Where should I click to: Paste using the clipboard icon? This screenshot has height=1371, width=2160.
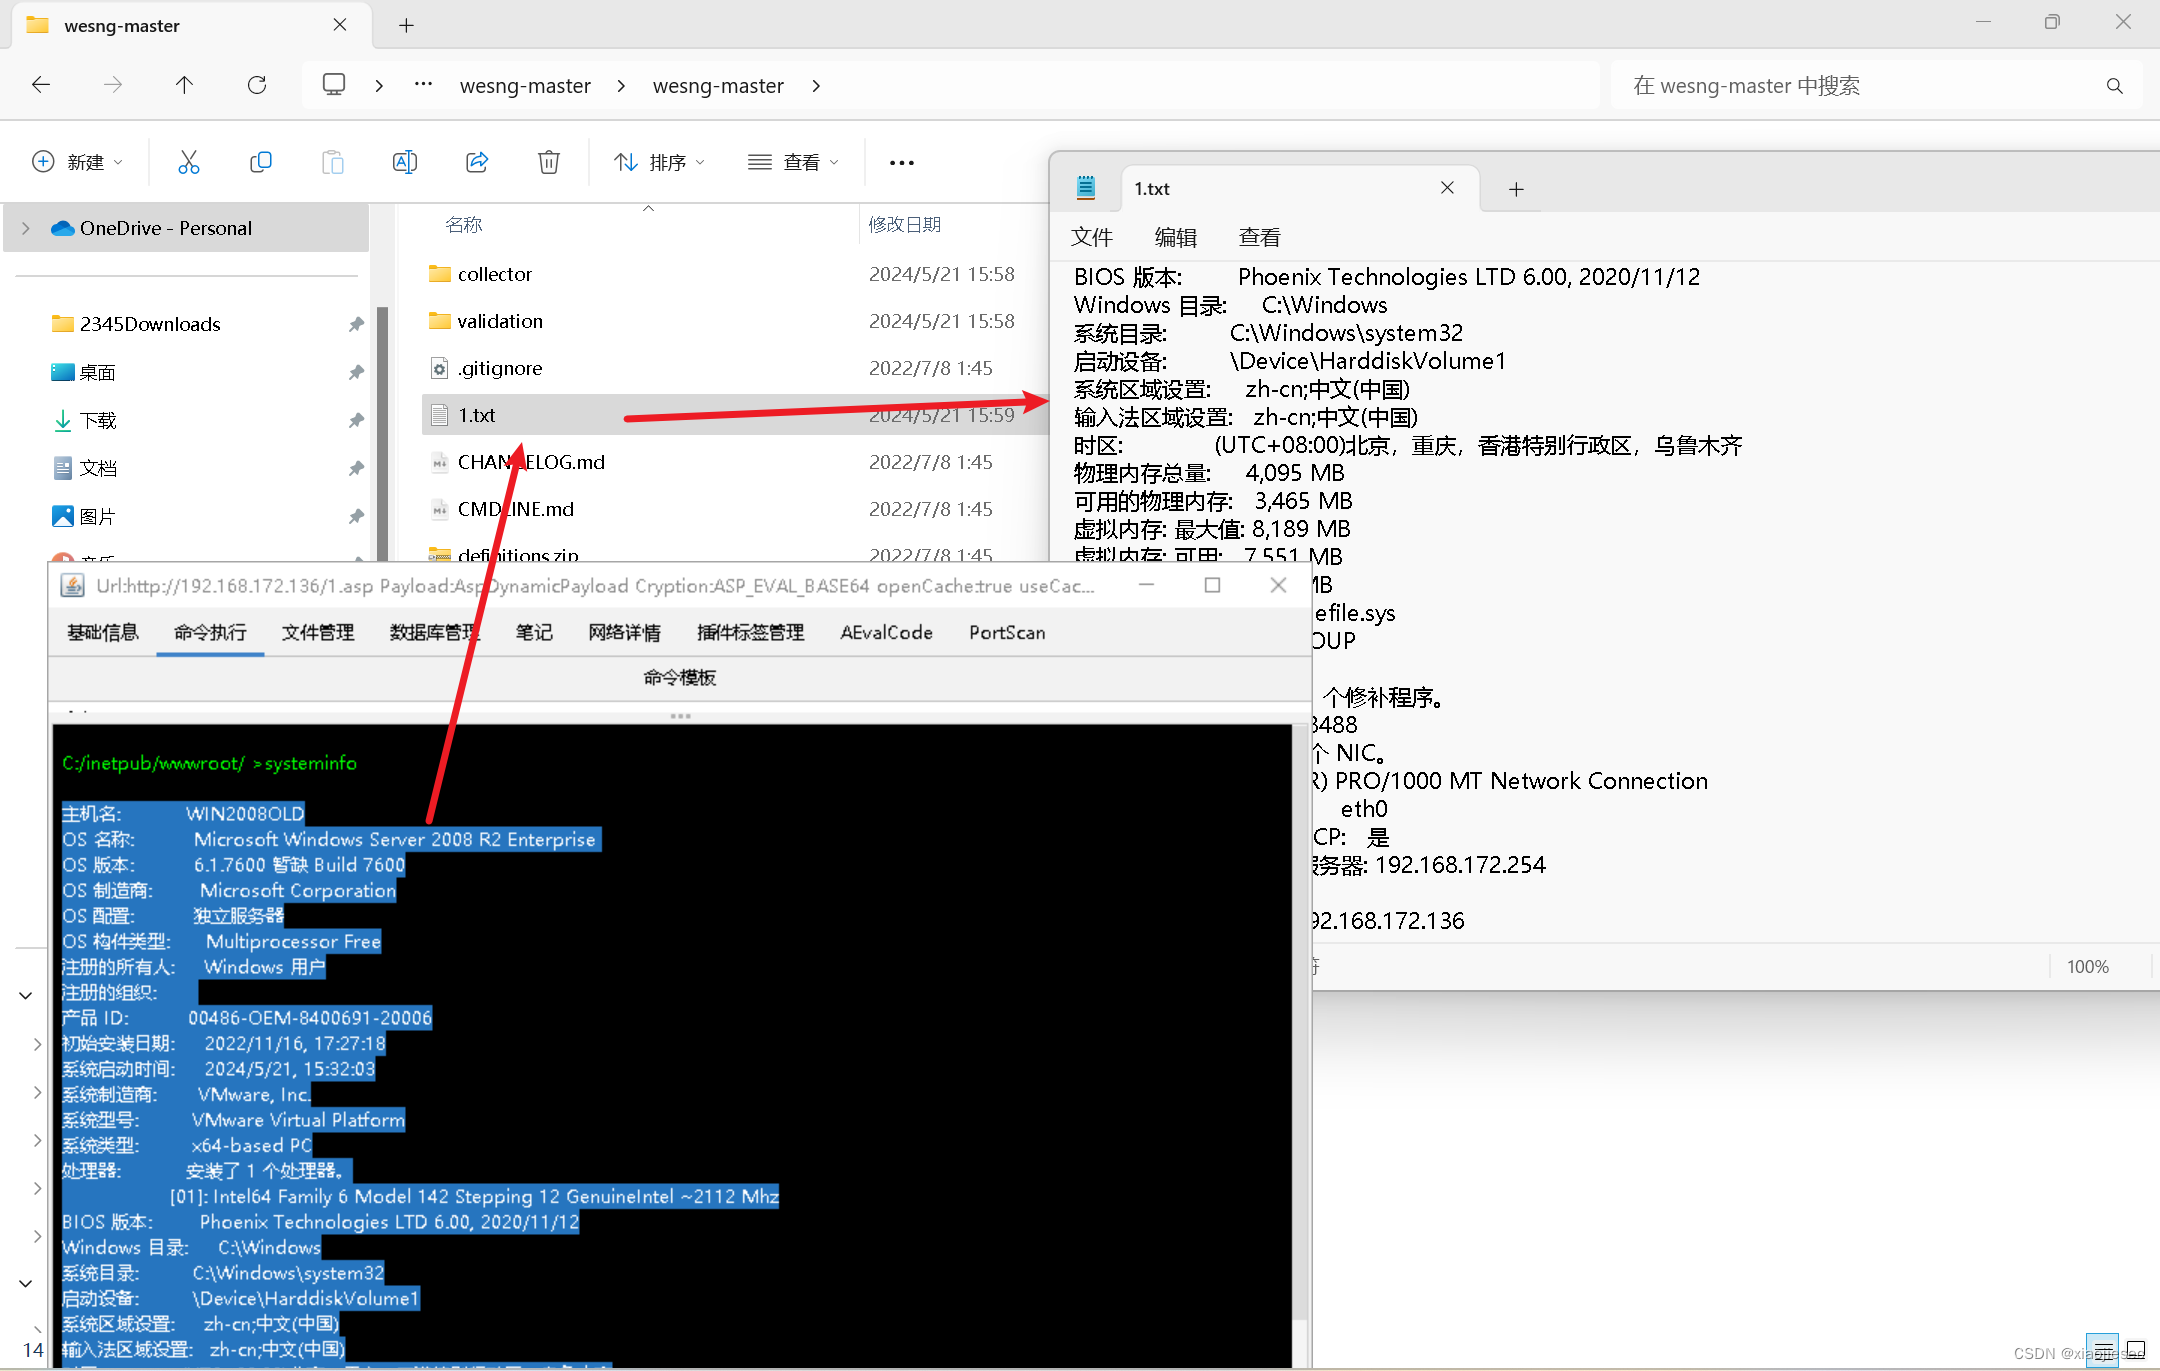[333, 162]
